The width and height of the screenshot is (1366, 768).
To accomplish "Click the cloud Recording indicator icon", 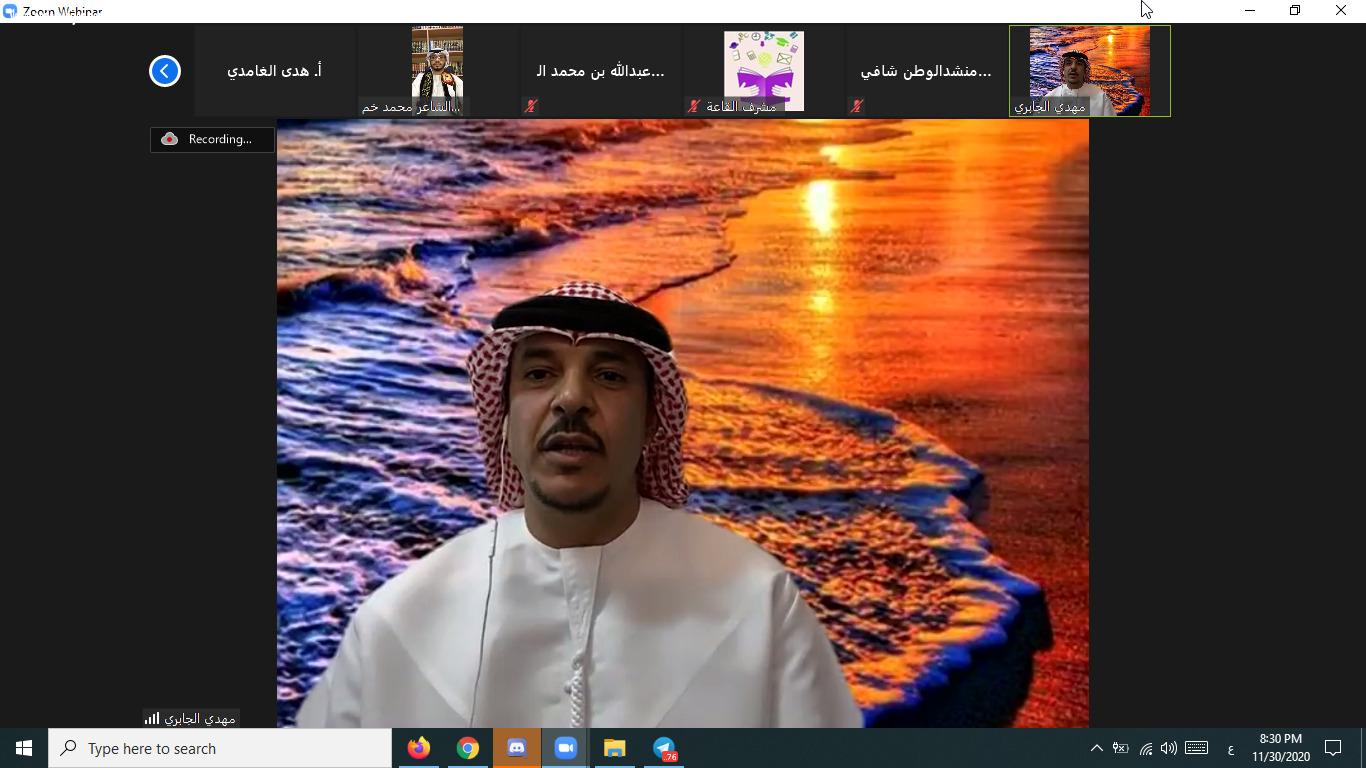I will click(167, 139).
